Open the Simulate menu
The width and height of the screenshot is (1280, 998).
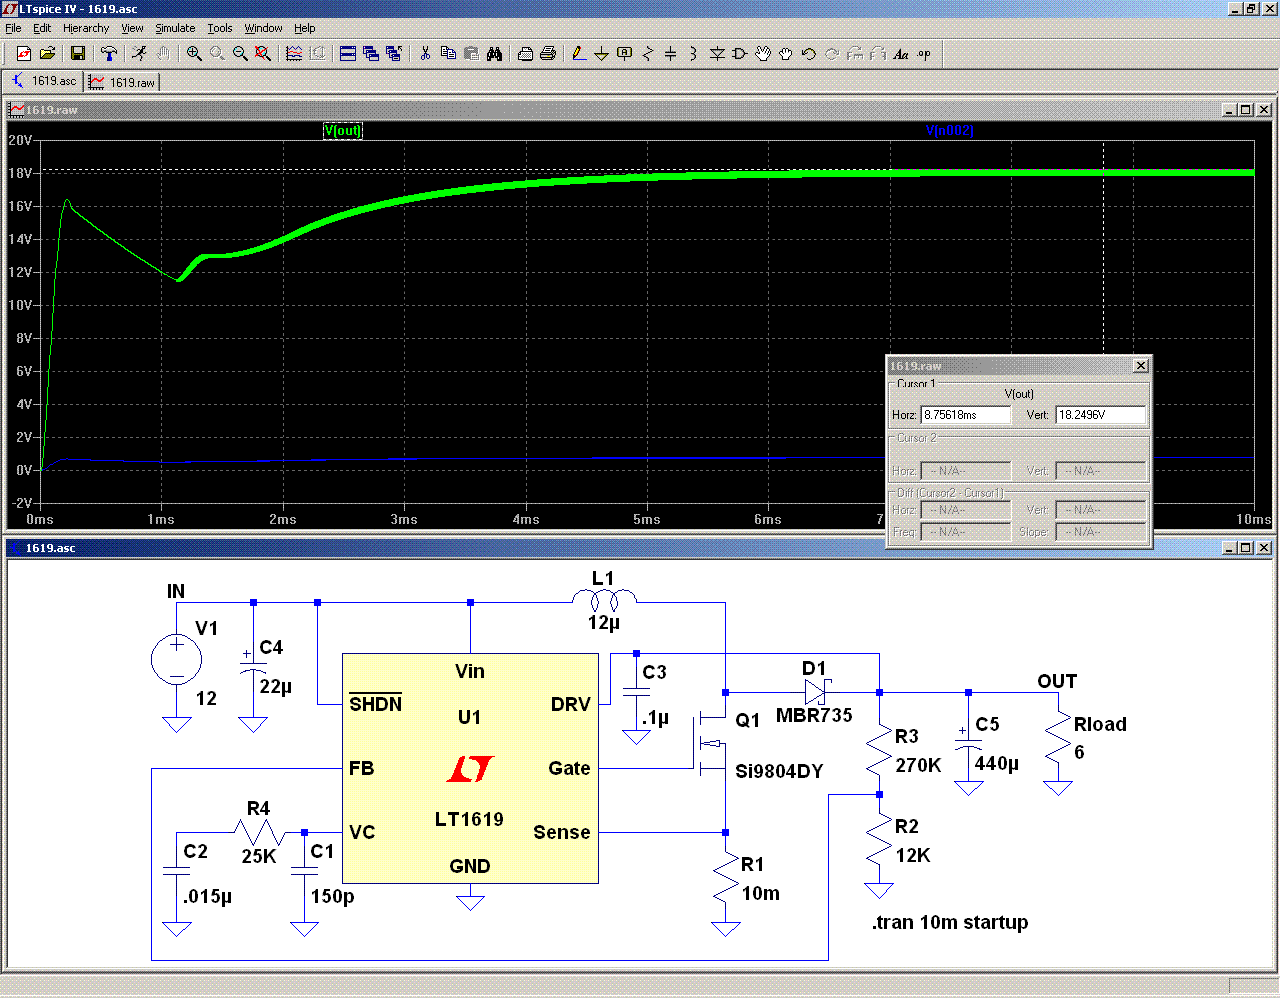tap(175, 28)
